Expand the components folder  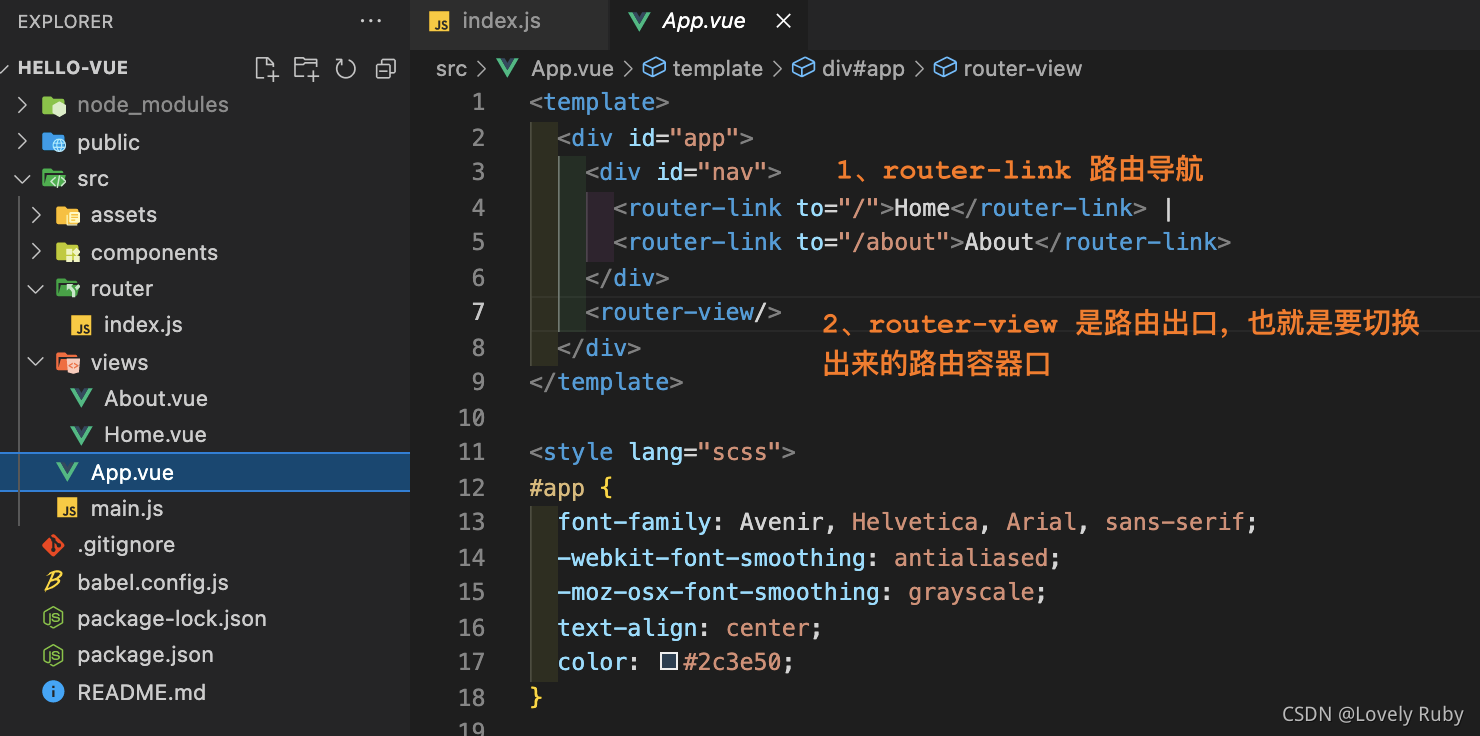tap(37, 252)
